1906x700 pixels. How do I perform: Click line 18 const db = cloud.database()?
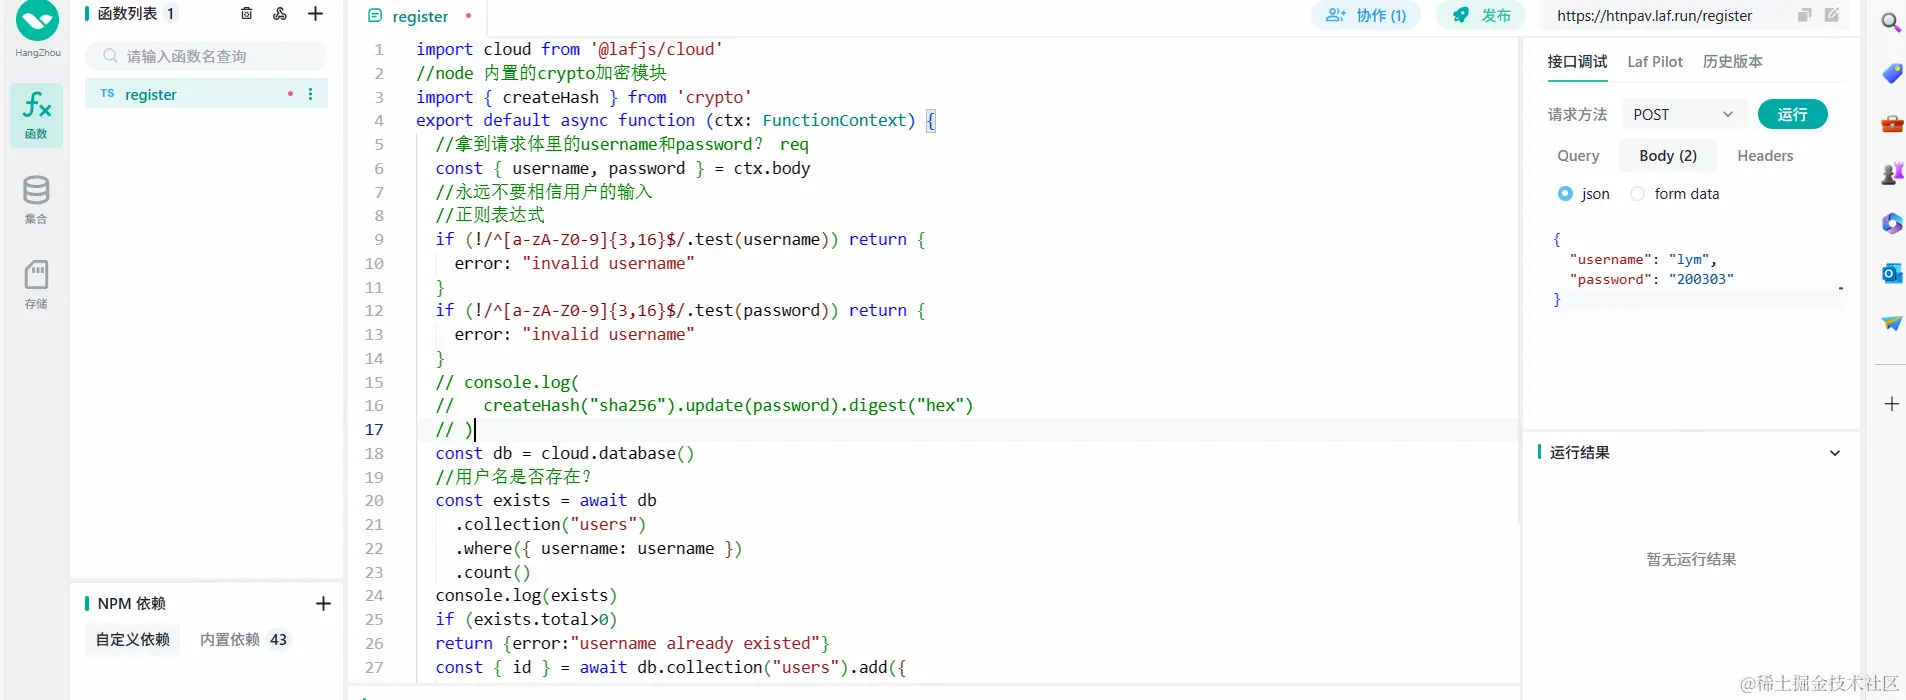tap(564, 454)
